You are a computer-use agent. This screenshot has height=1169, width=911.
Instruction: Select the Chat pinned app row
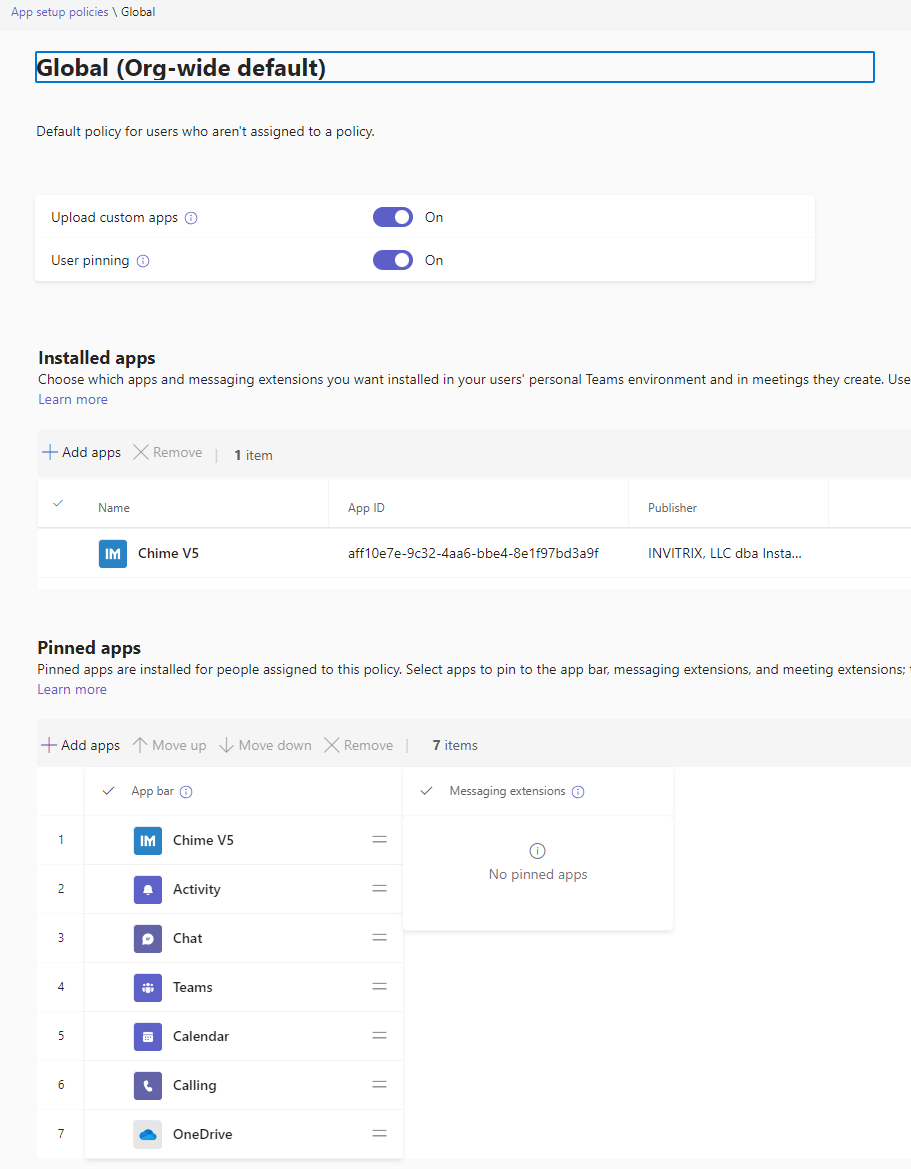pos(244,939)
